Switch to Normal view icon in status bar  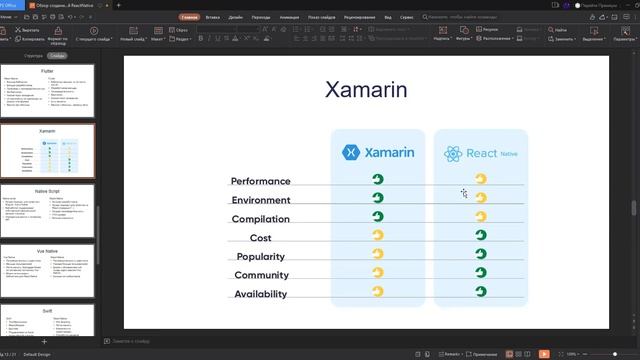pyautogui.click(x=509, y=354)
